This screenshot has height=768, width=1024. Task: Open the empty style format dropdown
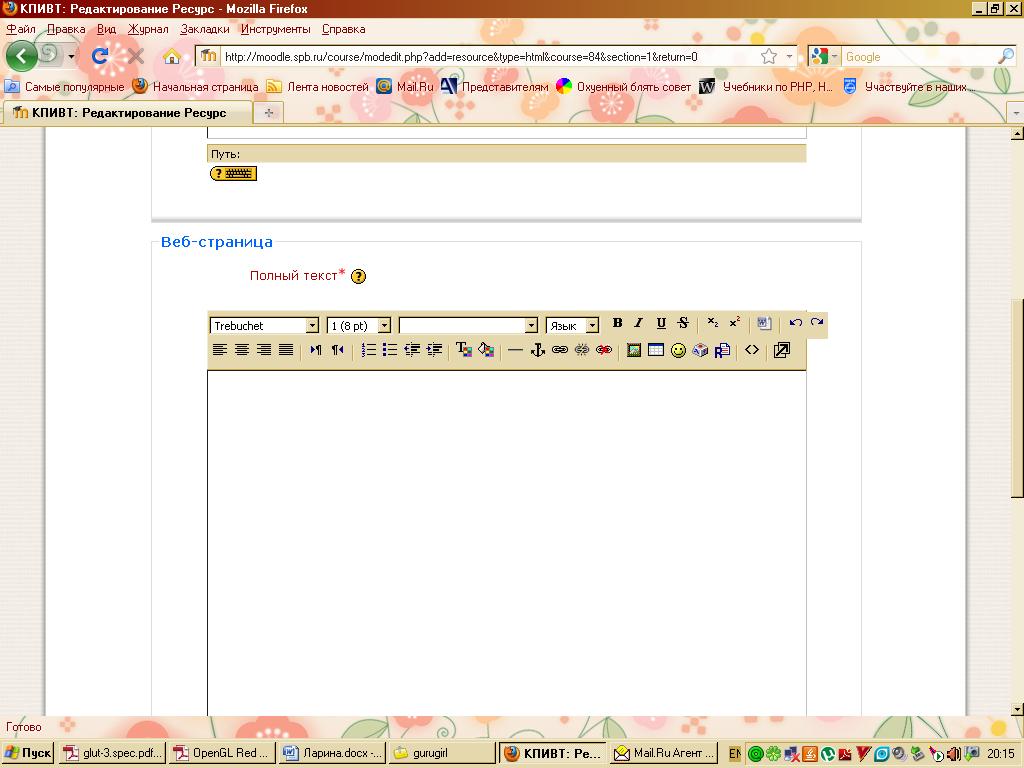[x=468, y=325]
